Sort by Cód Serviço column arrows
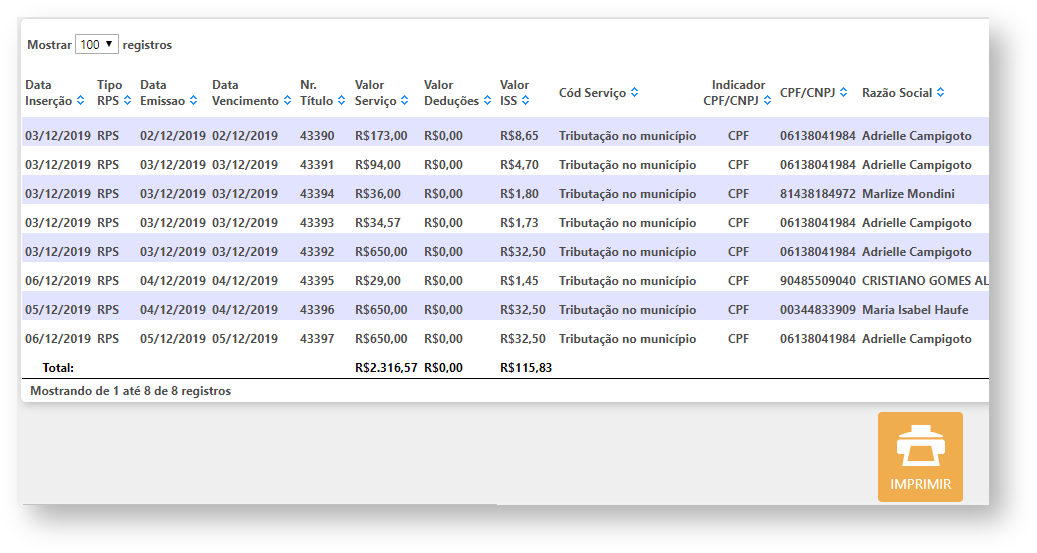The width and height of the screenshot is (1037, 553). [634, 93]
